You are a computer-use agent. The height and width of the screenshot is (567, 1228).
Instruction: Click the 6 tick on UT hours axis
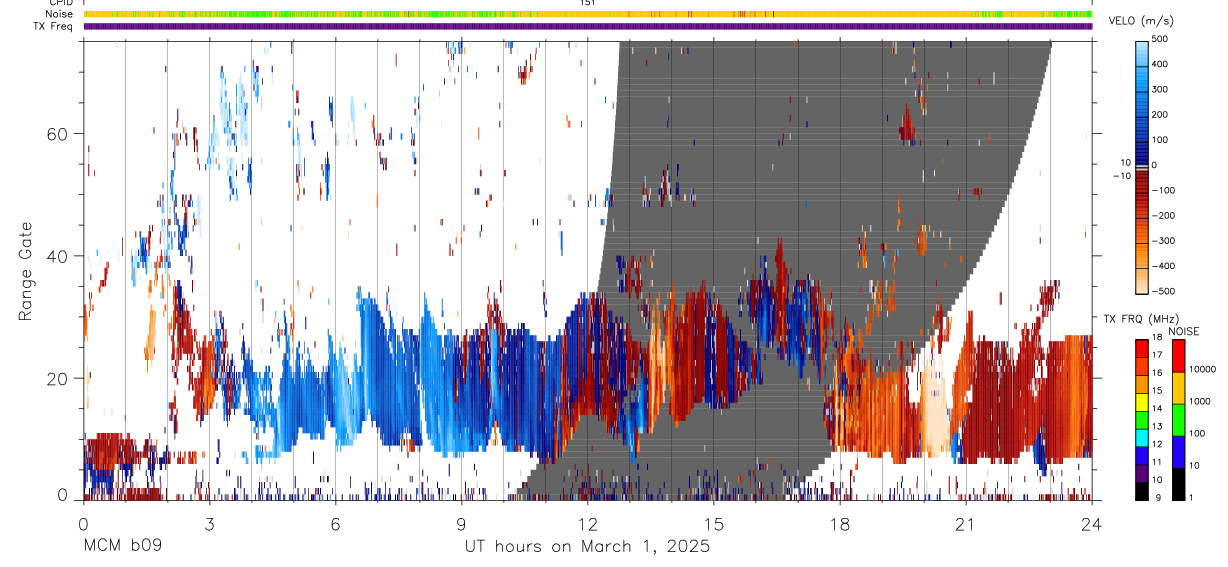pyautogui.click(x=335, y=523)
